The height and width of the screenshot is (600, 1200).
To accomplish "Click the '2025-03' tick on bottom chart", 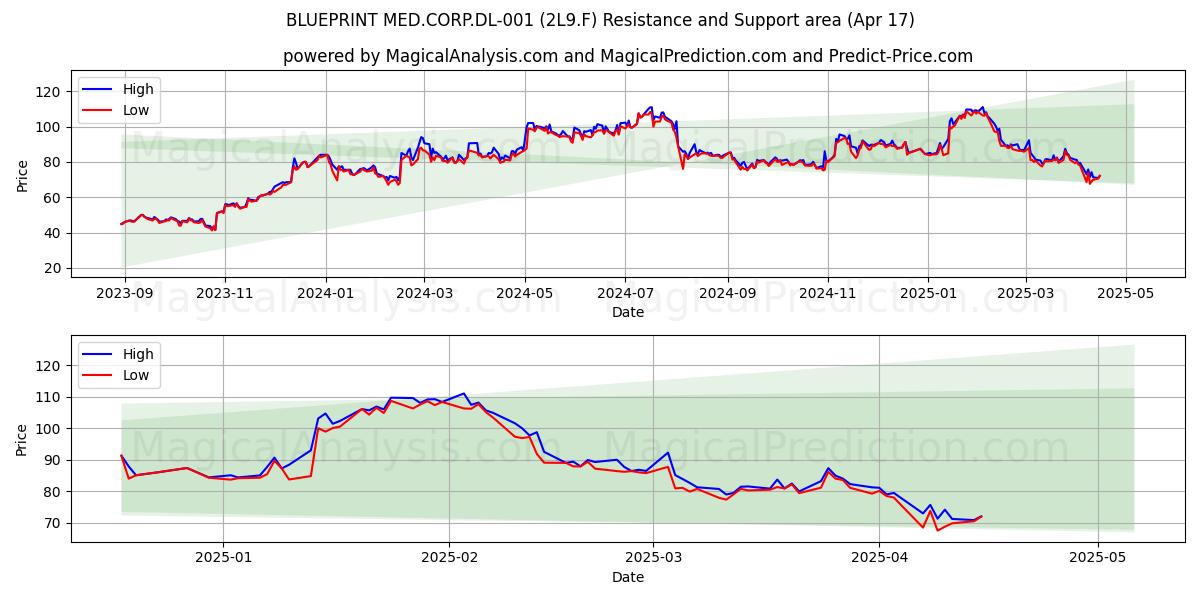I will tap(653, 558).
